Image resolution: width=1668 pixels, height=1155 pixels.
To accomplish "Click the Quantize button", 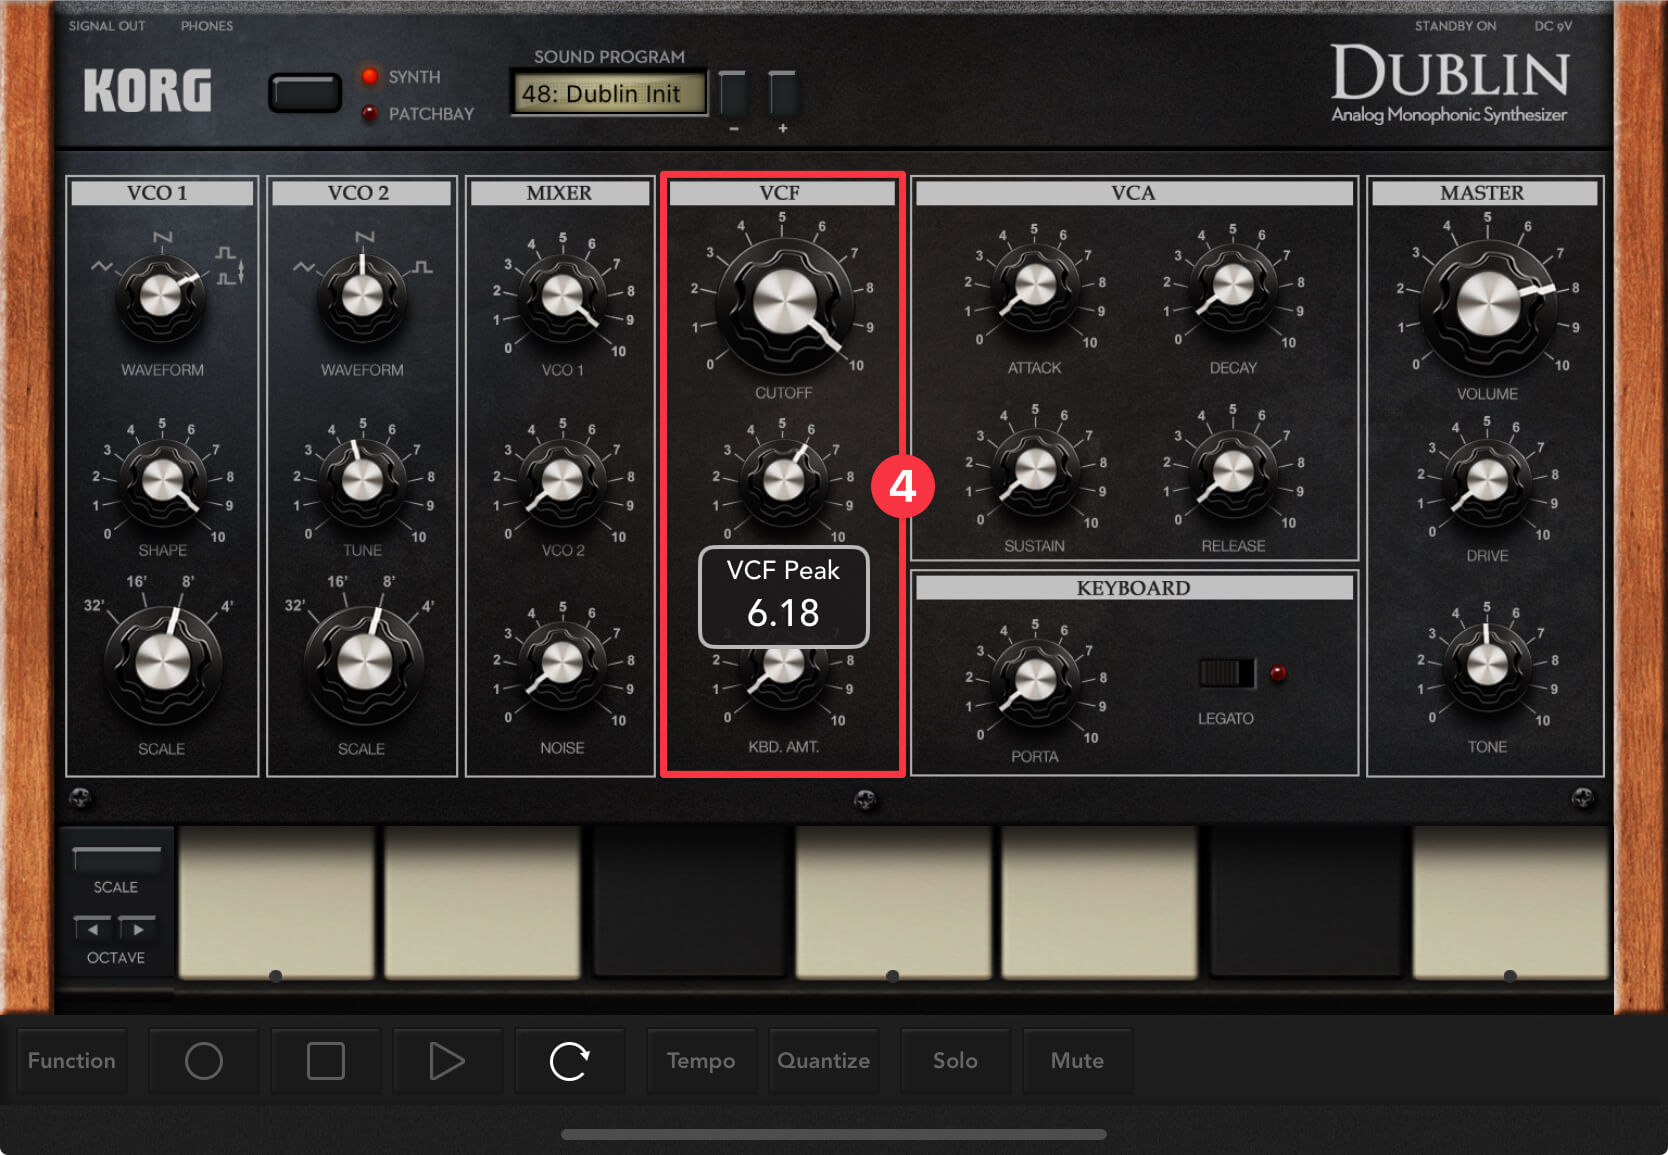I will [x=824, y=1061].
